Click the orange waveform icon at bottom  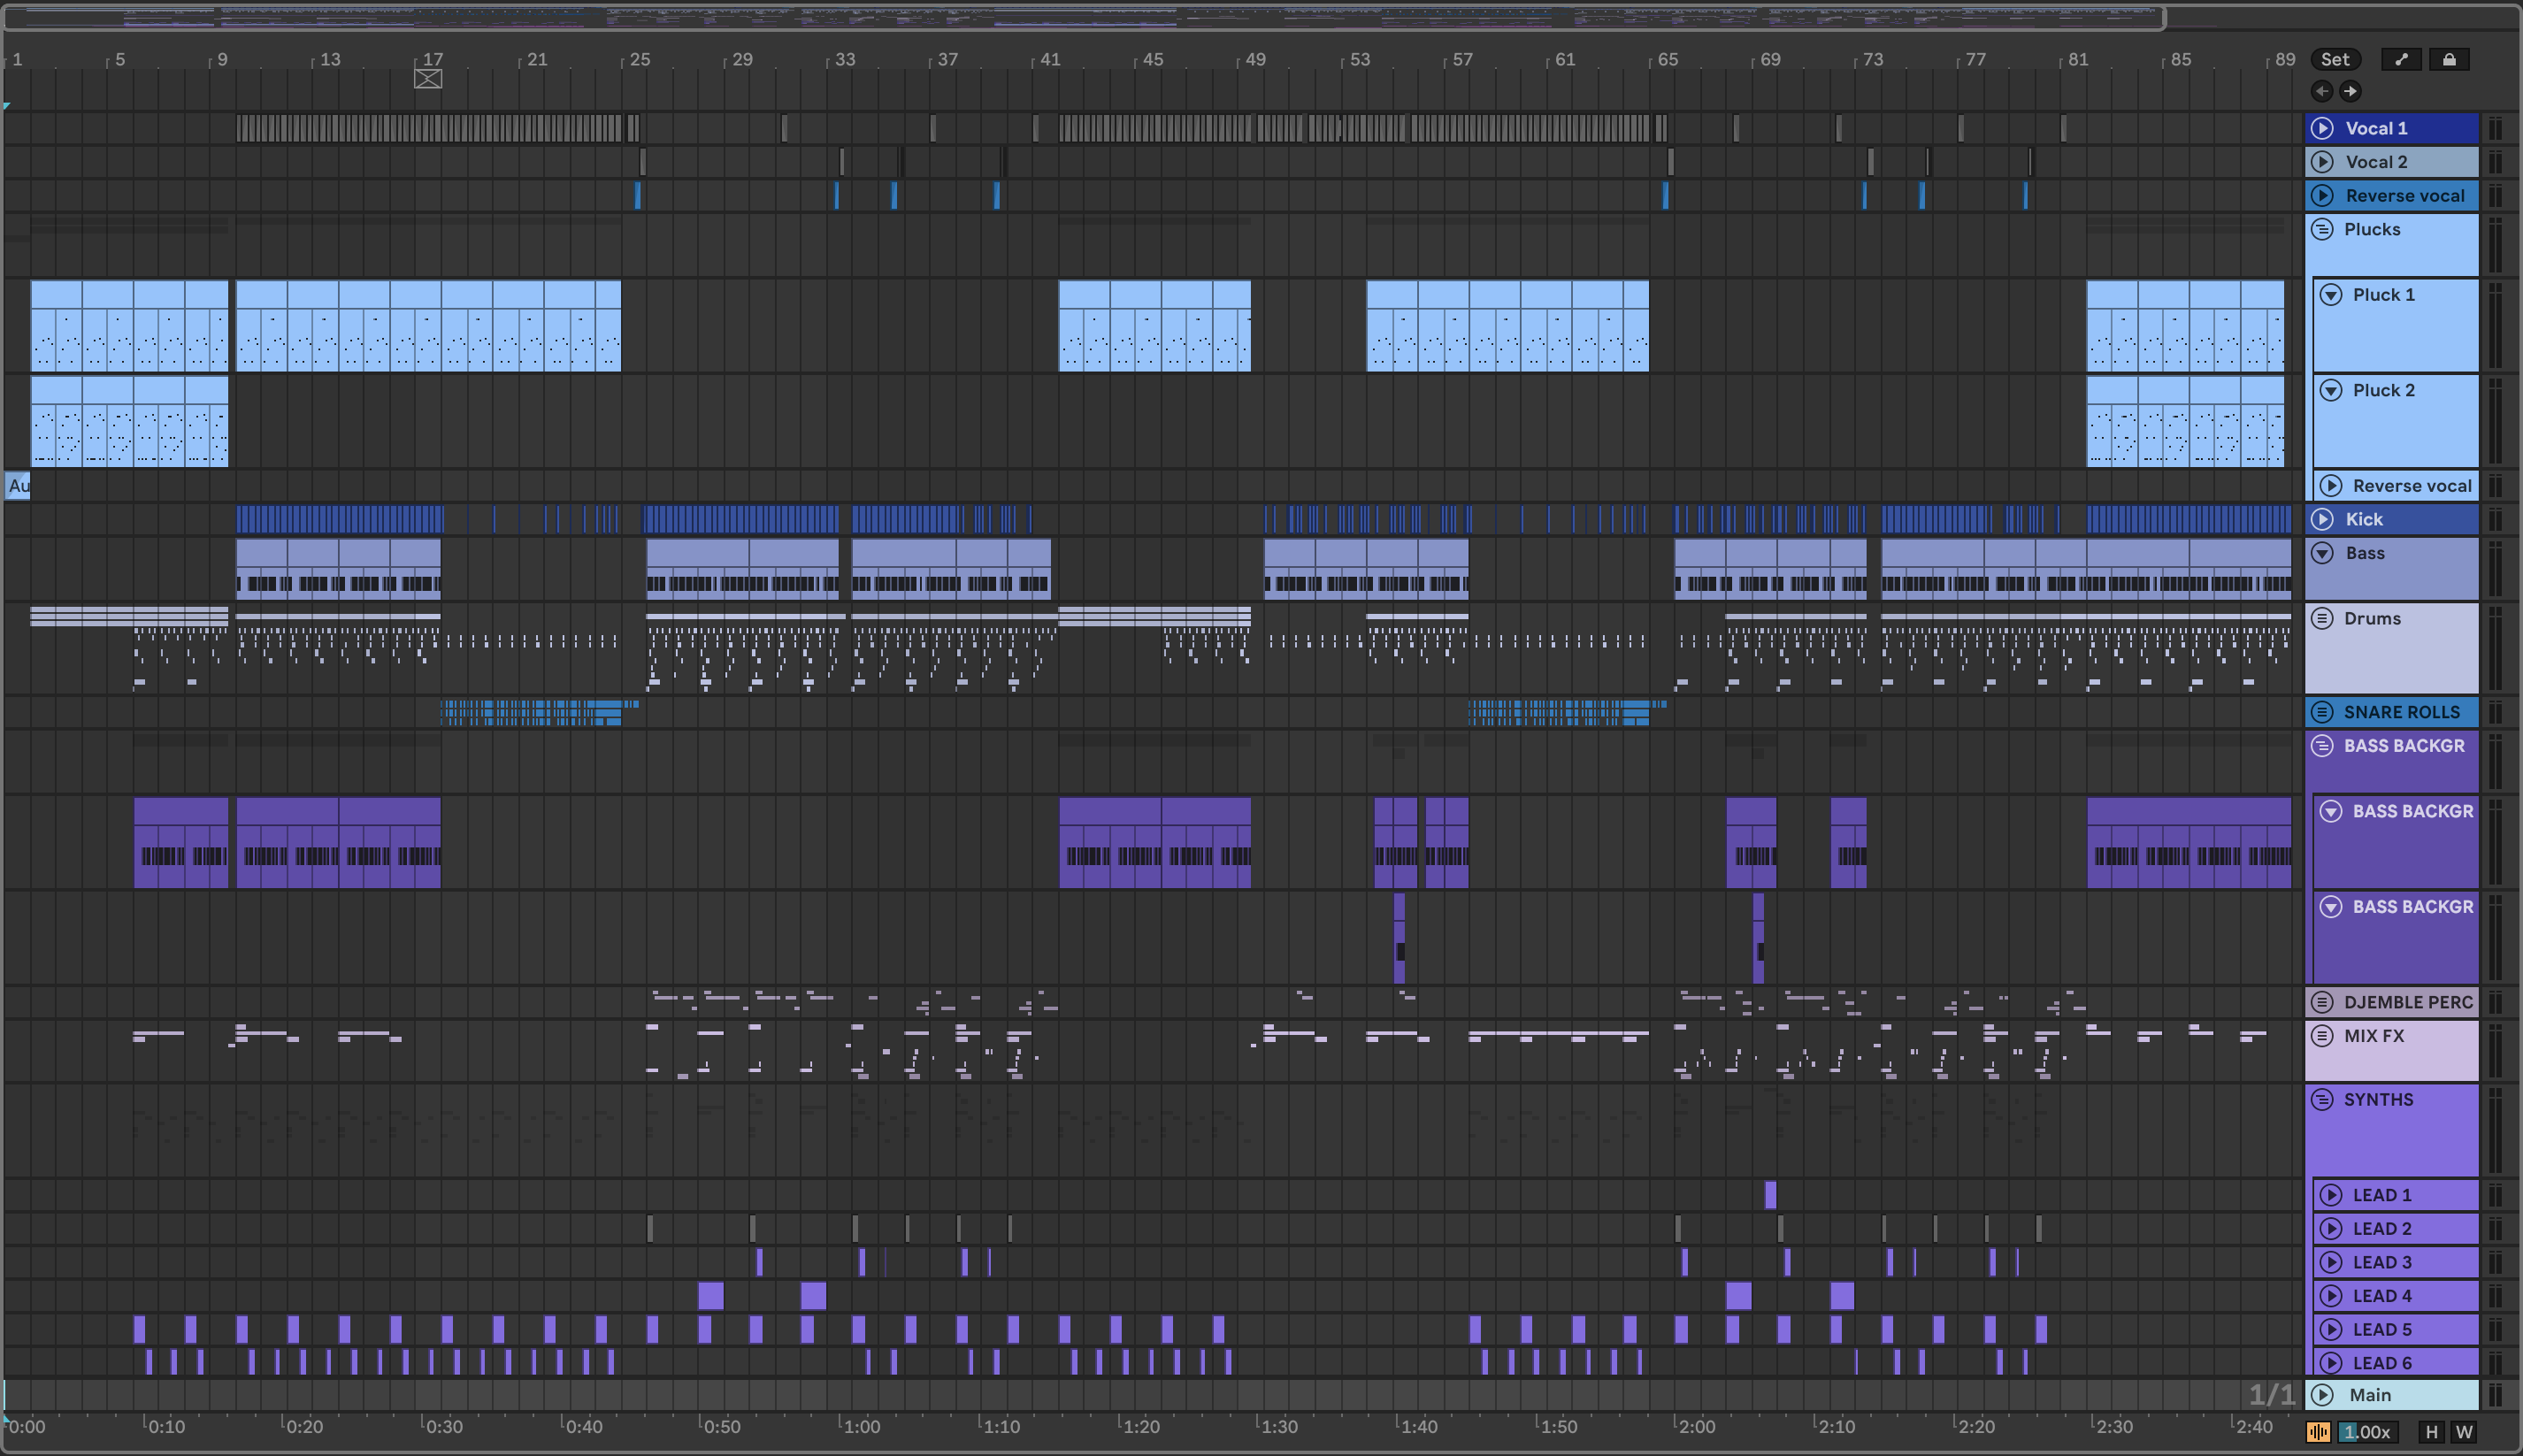click(x=2318, y=1432)
